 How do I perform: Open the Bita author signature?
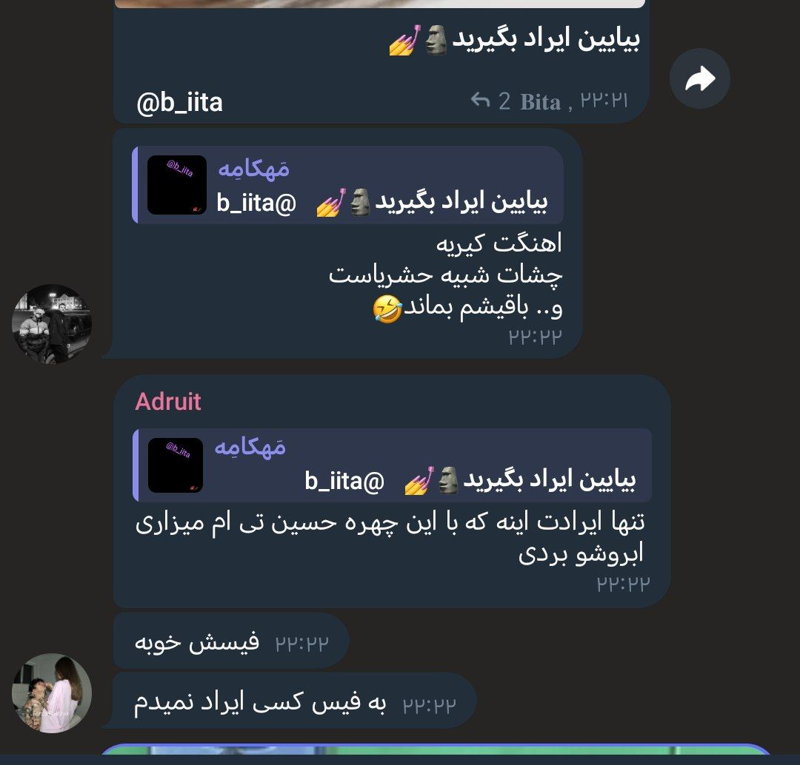click(x=540, y=102)
